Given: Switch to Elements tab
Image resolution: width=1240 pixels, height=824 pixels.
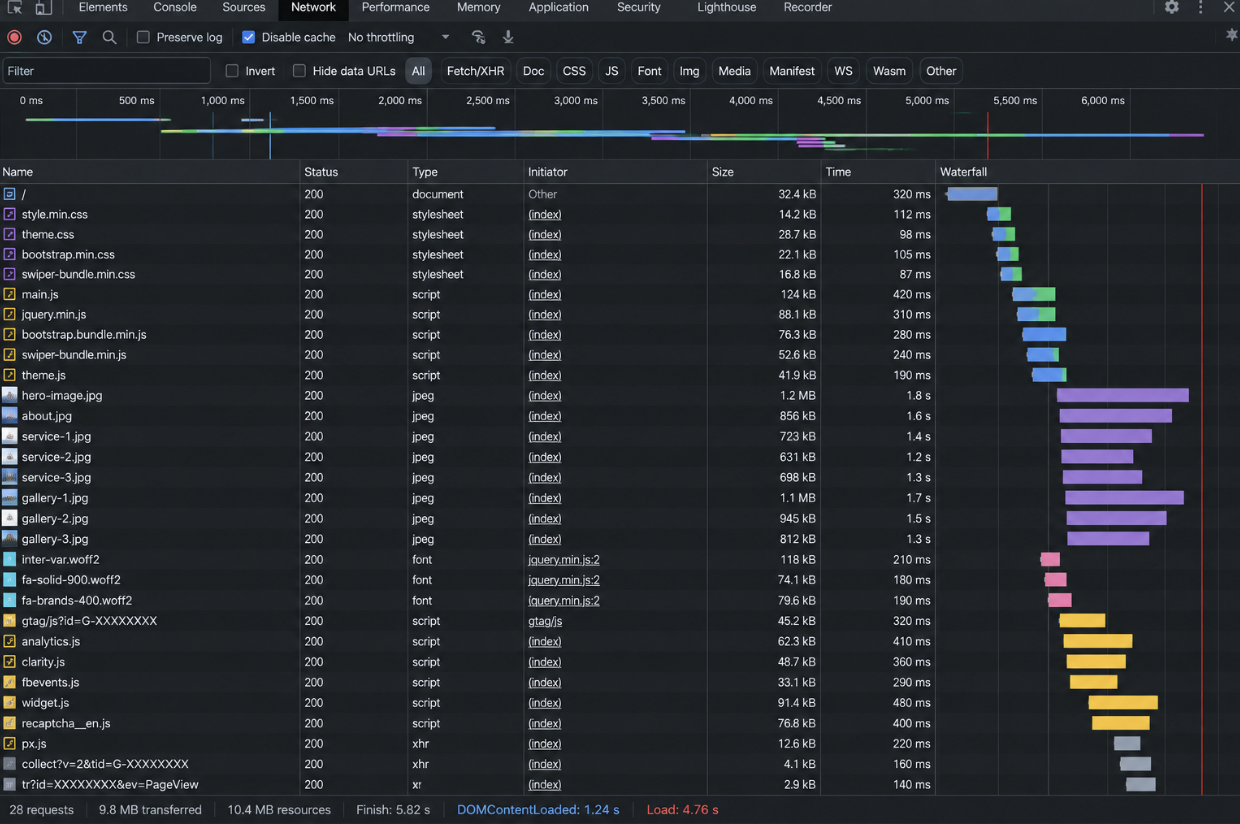Looking at the screenshot, I should coord(103,8).
